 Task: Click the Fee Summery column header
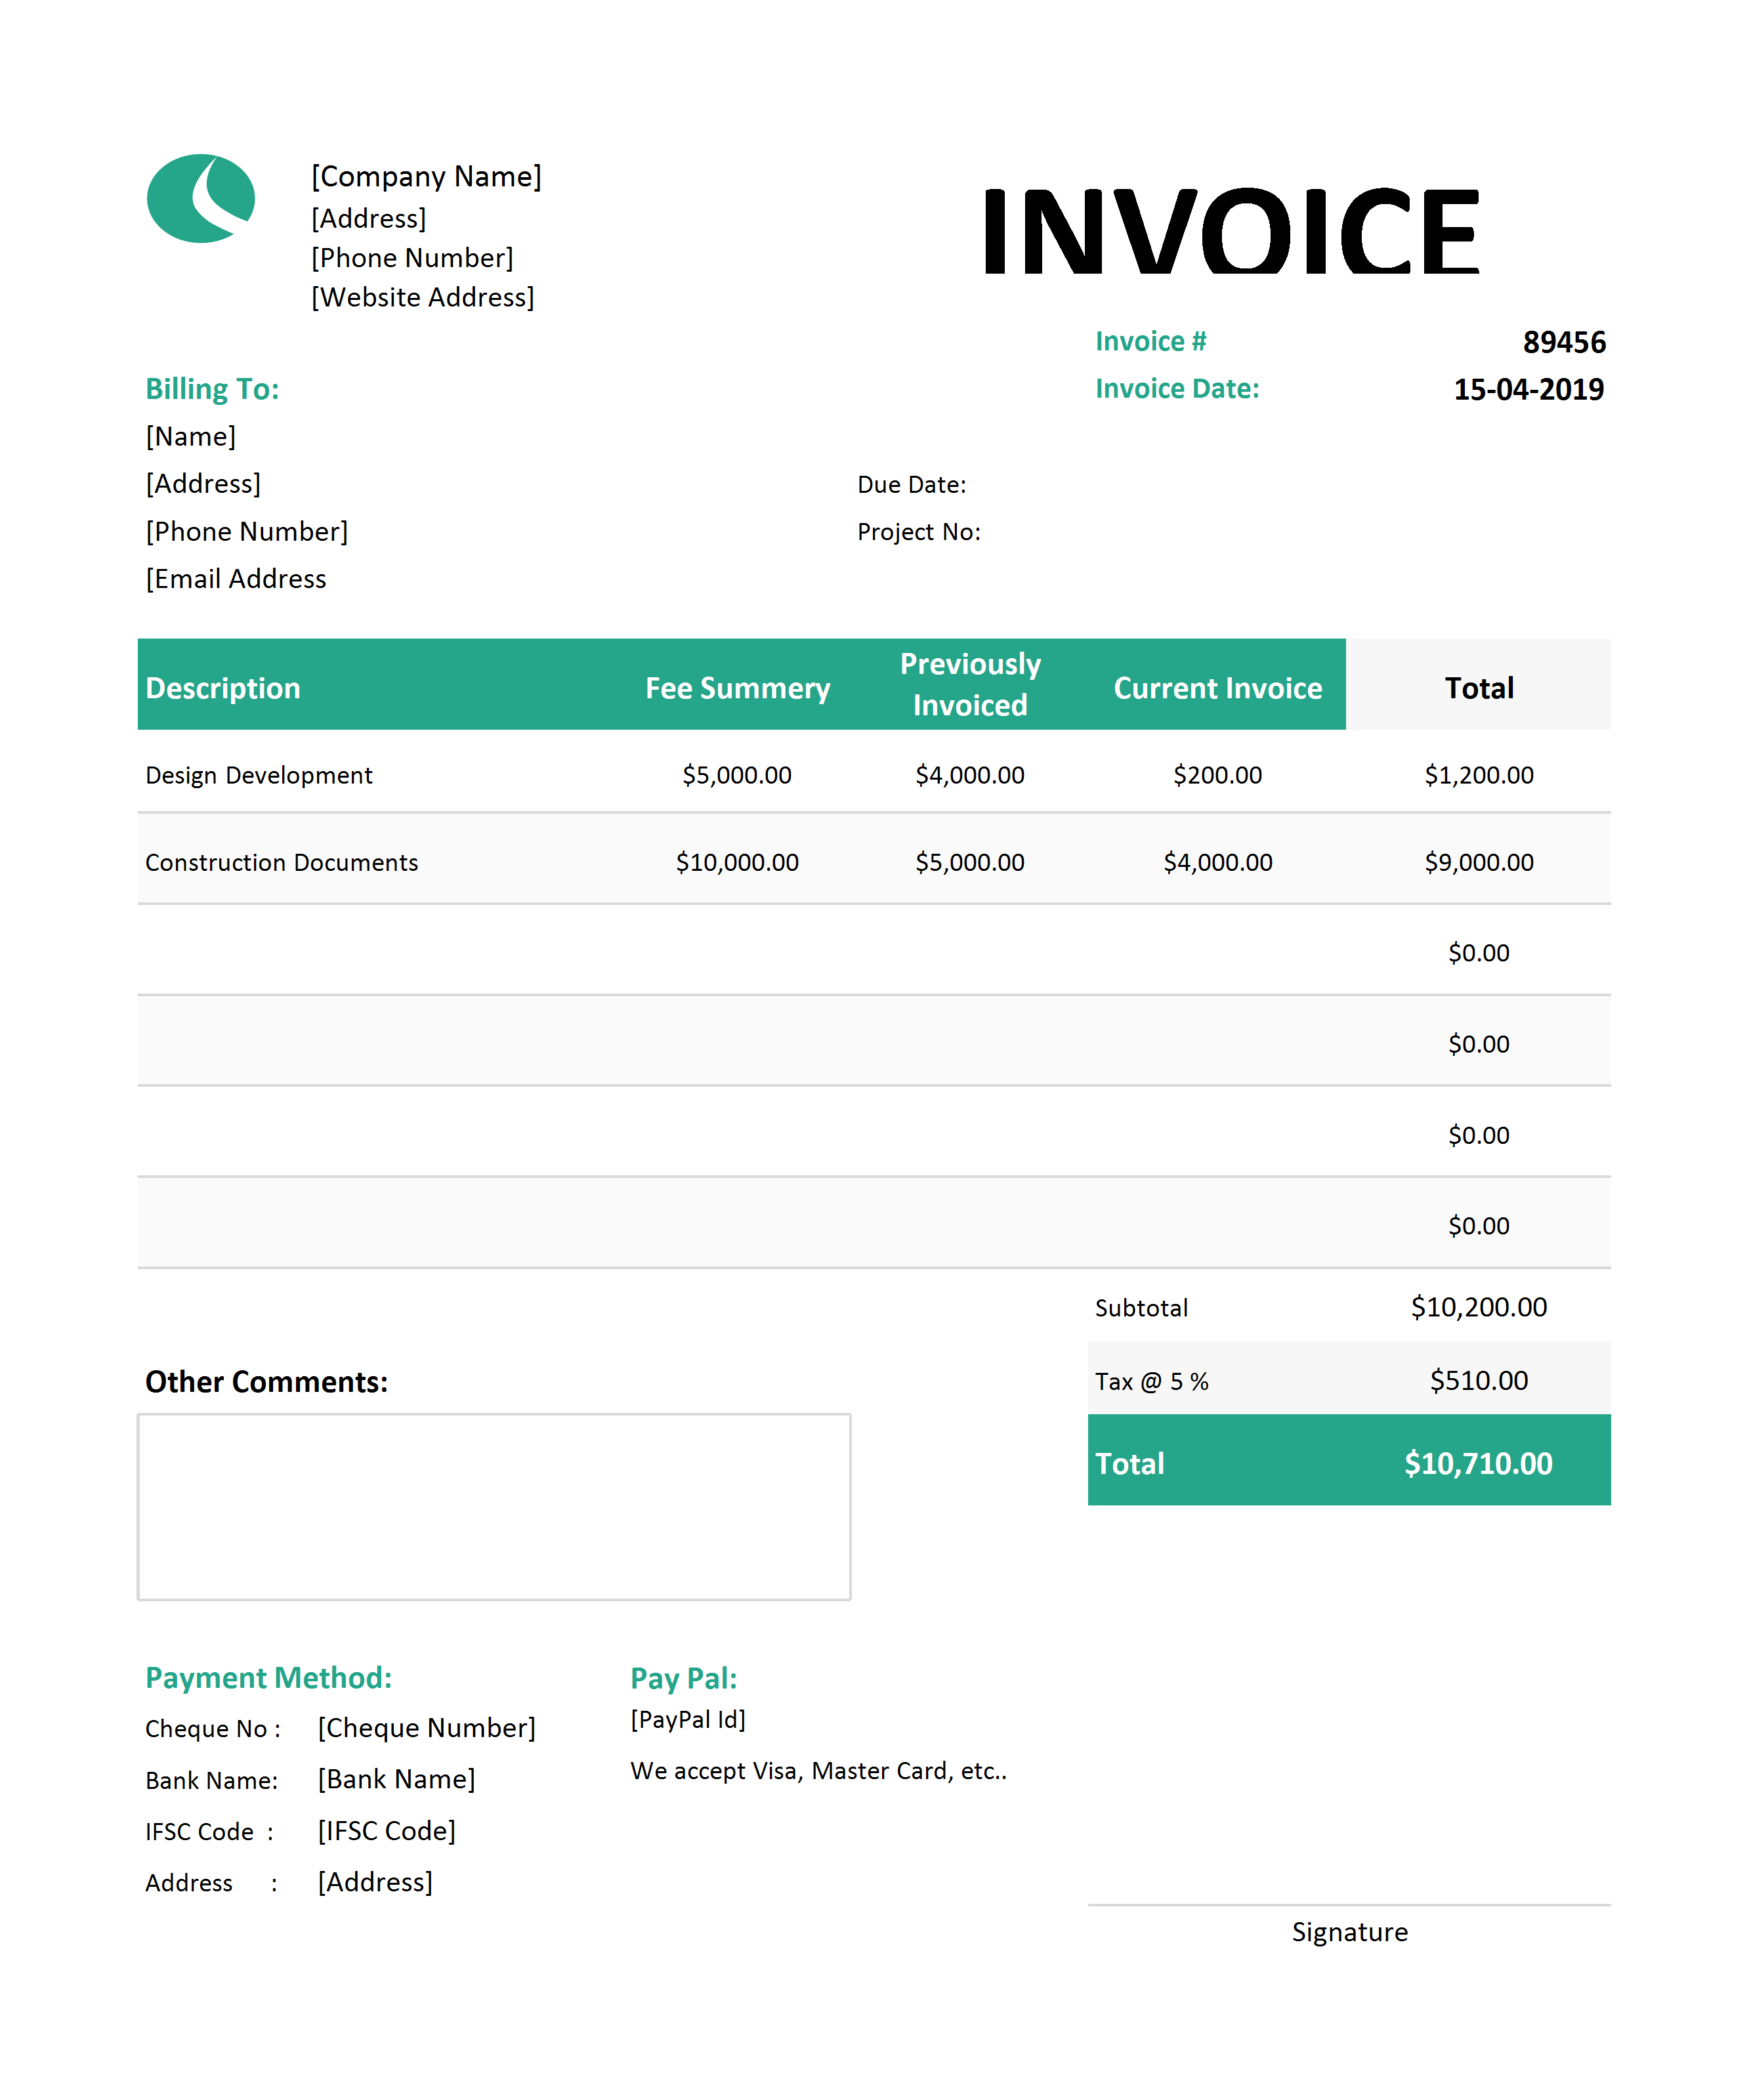point(737,688)
